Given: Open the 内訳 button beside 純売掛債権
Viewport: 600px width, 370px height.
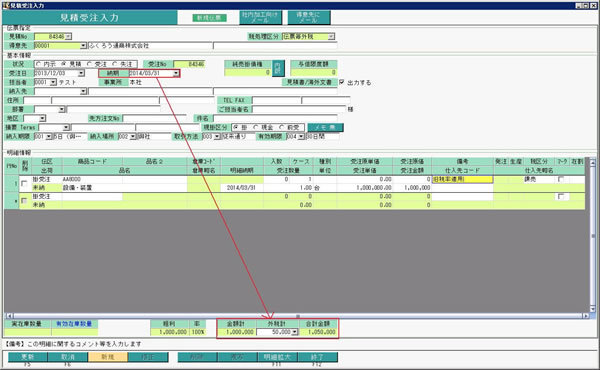Looking at the screenshot, I should coord(277,68).
